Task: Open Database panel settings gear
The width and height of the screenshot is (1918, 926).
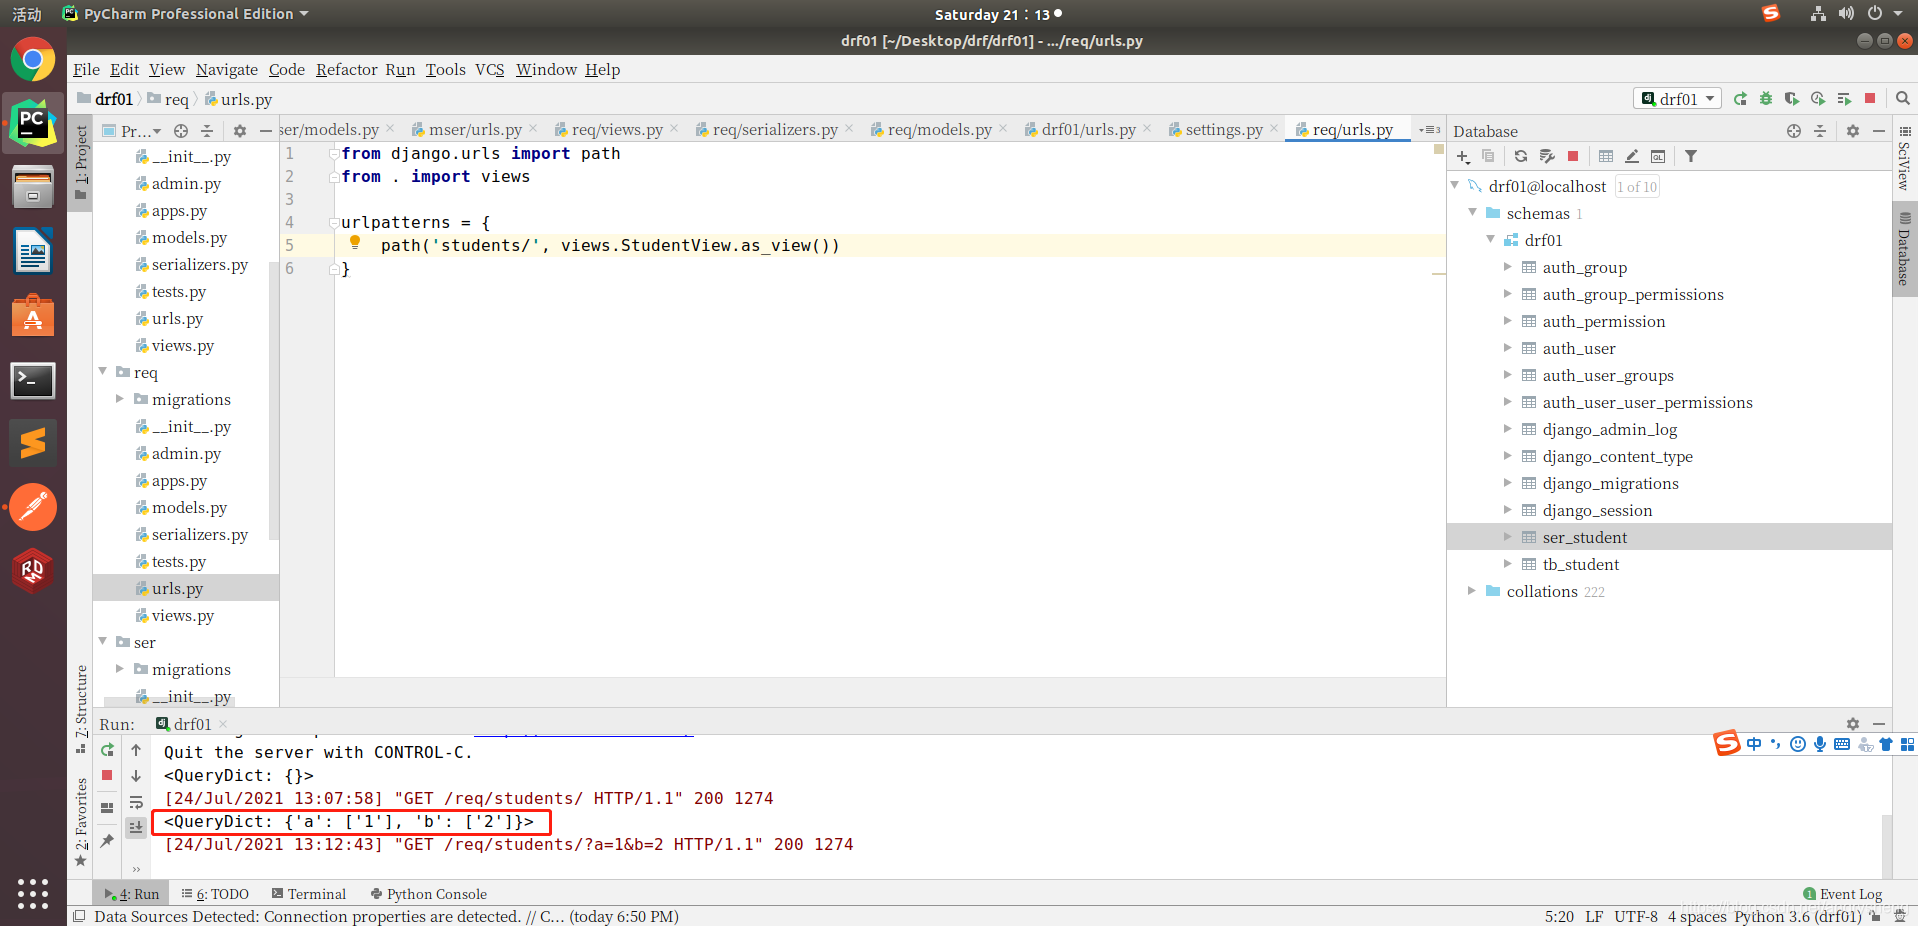Action: (1853, 131)
